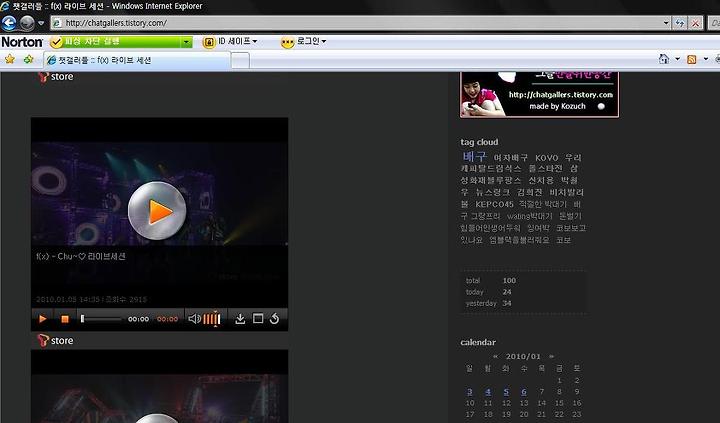This screenshot has width=720, height=423.
Task: Play the f(x) Chu~ video via big button
Action: pos(157,211)
